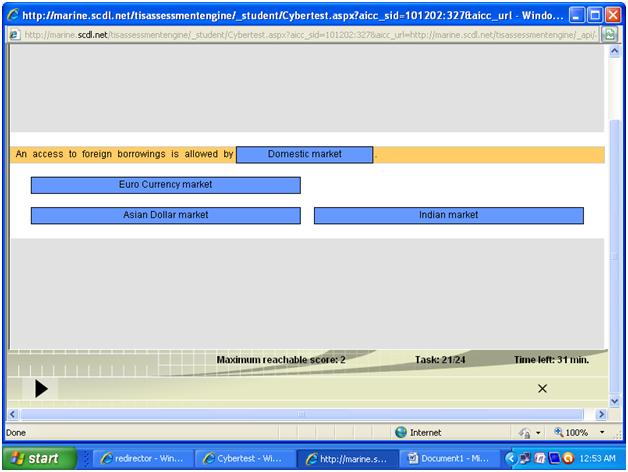Select the Asian Dollar market answer
This screenshot has height=472, width=628.
[165, 216]
